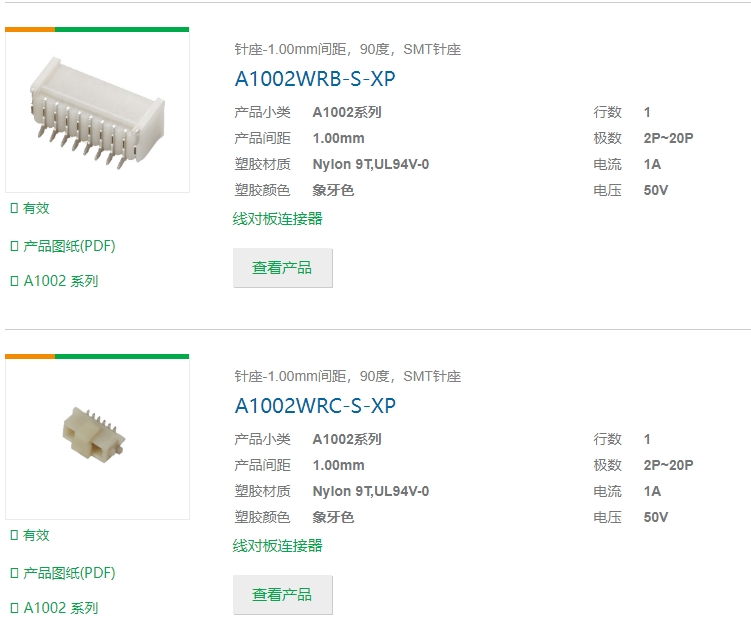
Task: Open the A1002WRB-S-XP product title link
Action: (x=315, y=79)
